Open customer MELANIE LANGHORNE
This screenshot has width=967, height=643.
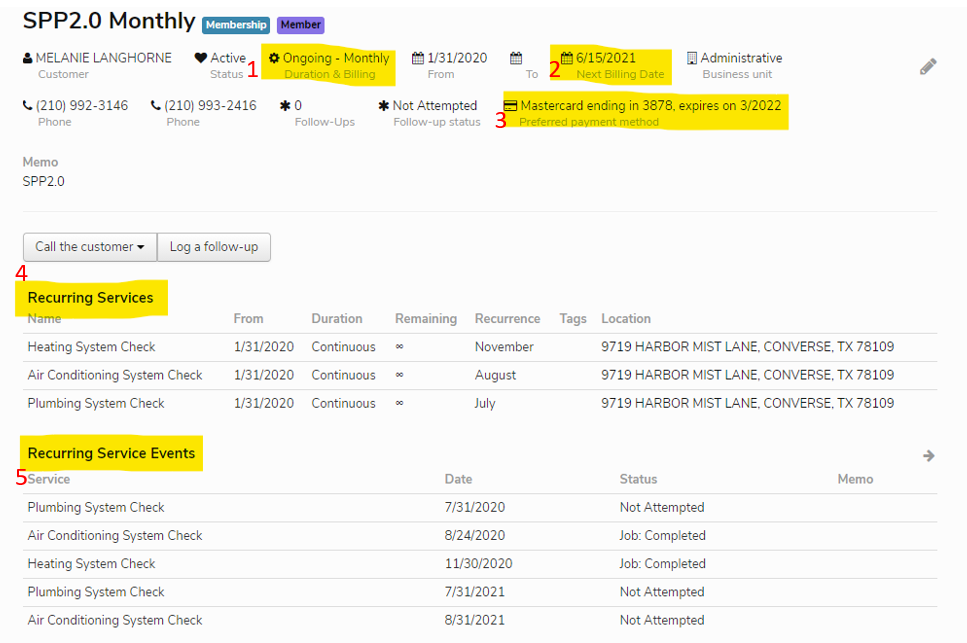[x=103, y=58]
